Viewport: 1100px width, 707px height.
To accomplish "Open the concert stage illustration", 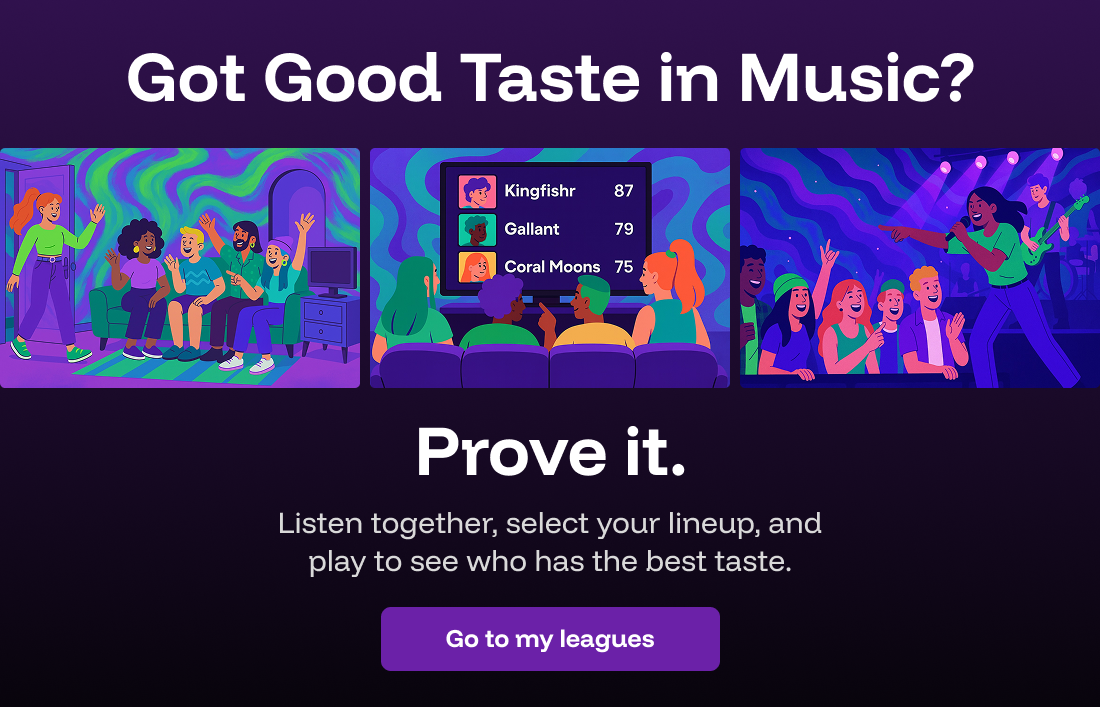I will [919, 267].
